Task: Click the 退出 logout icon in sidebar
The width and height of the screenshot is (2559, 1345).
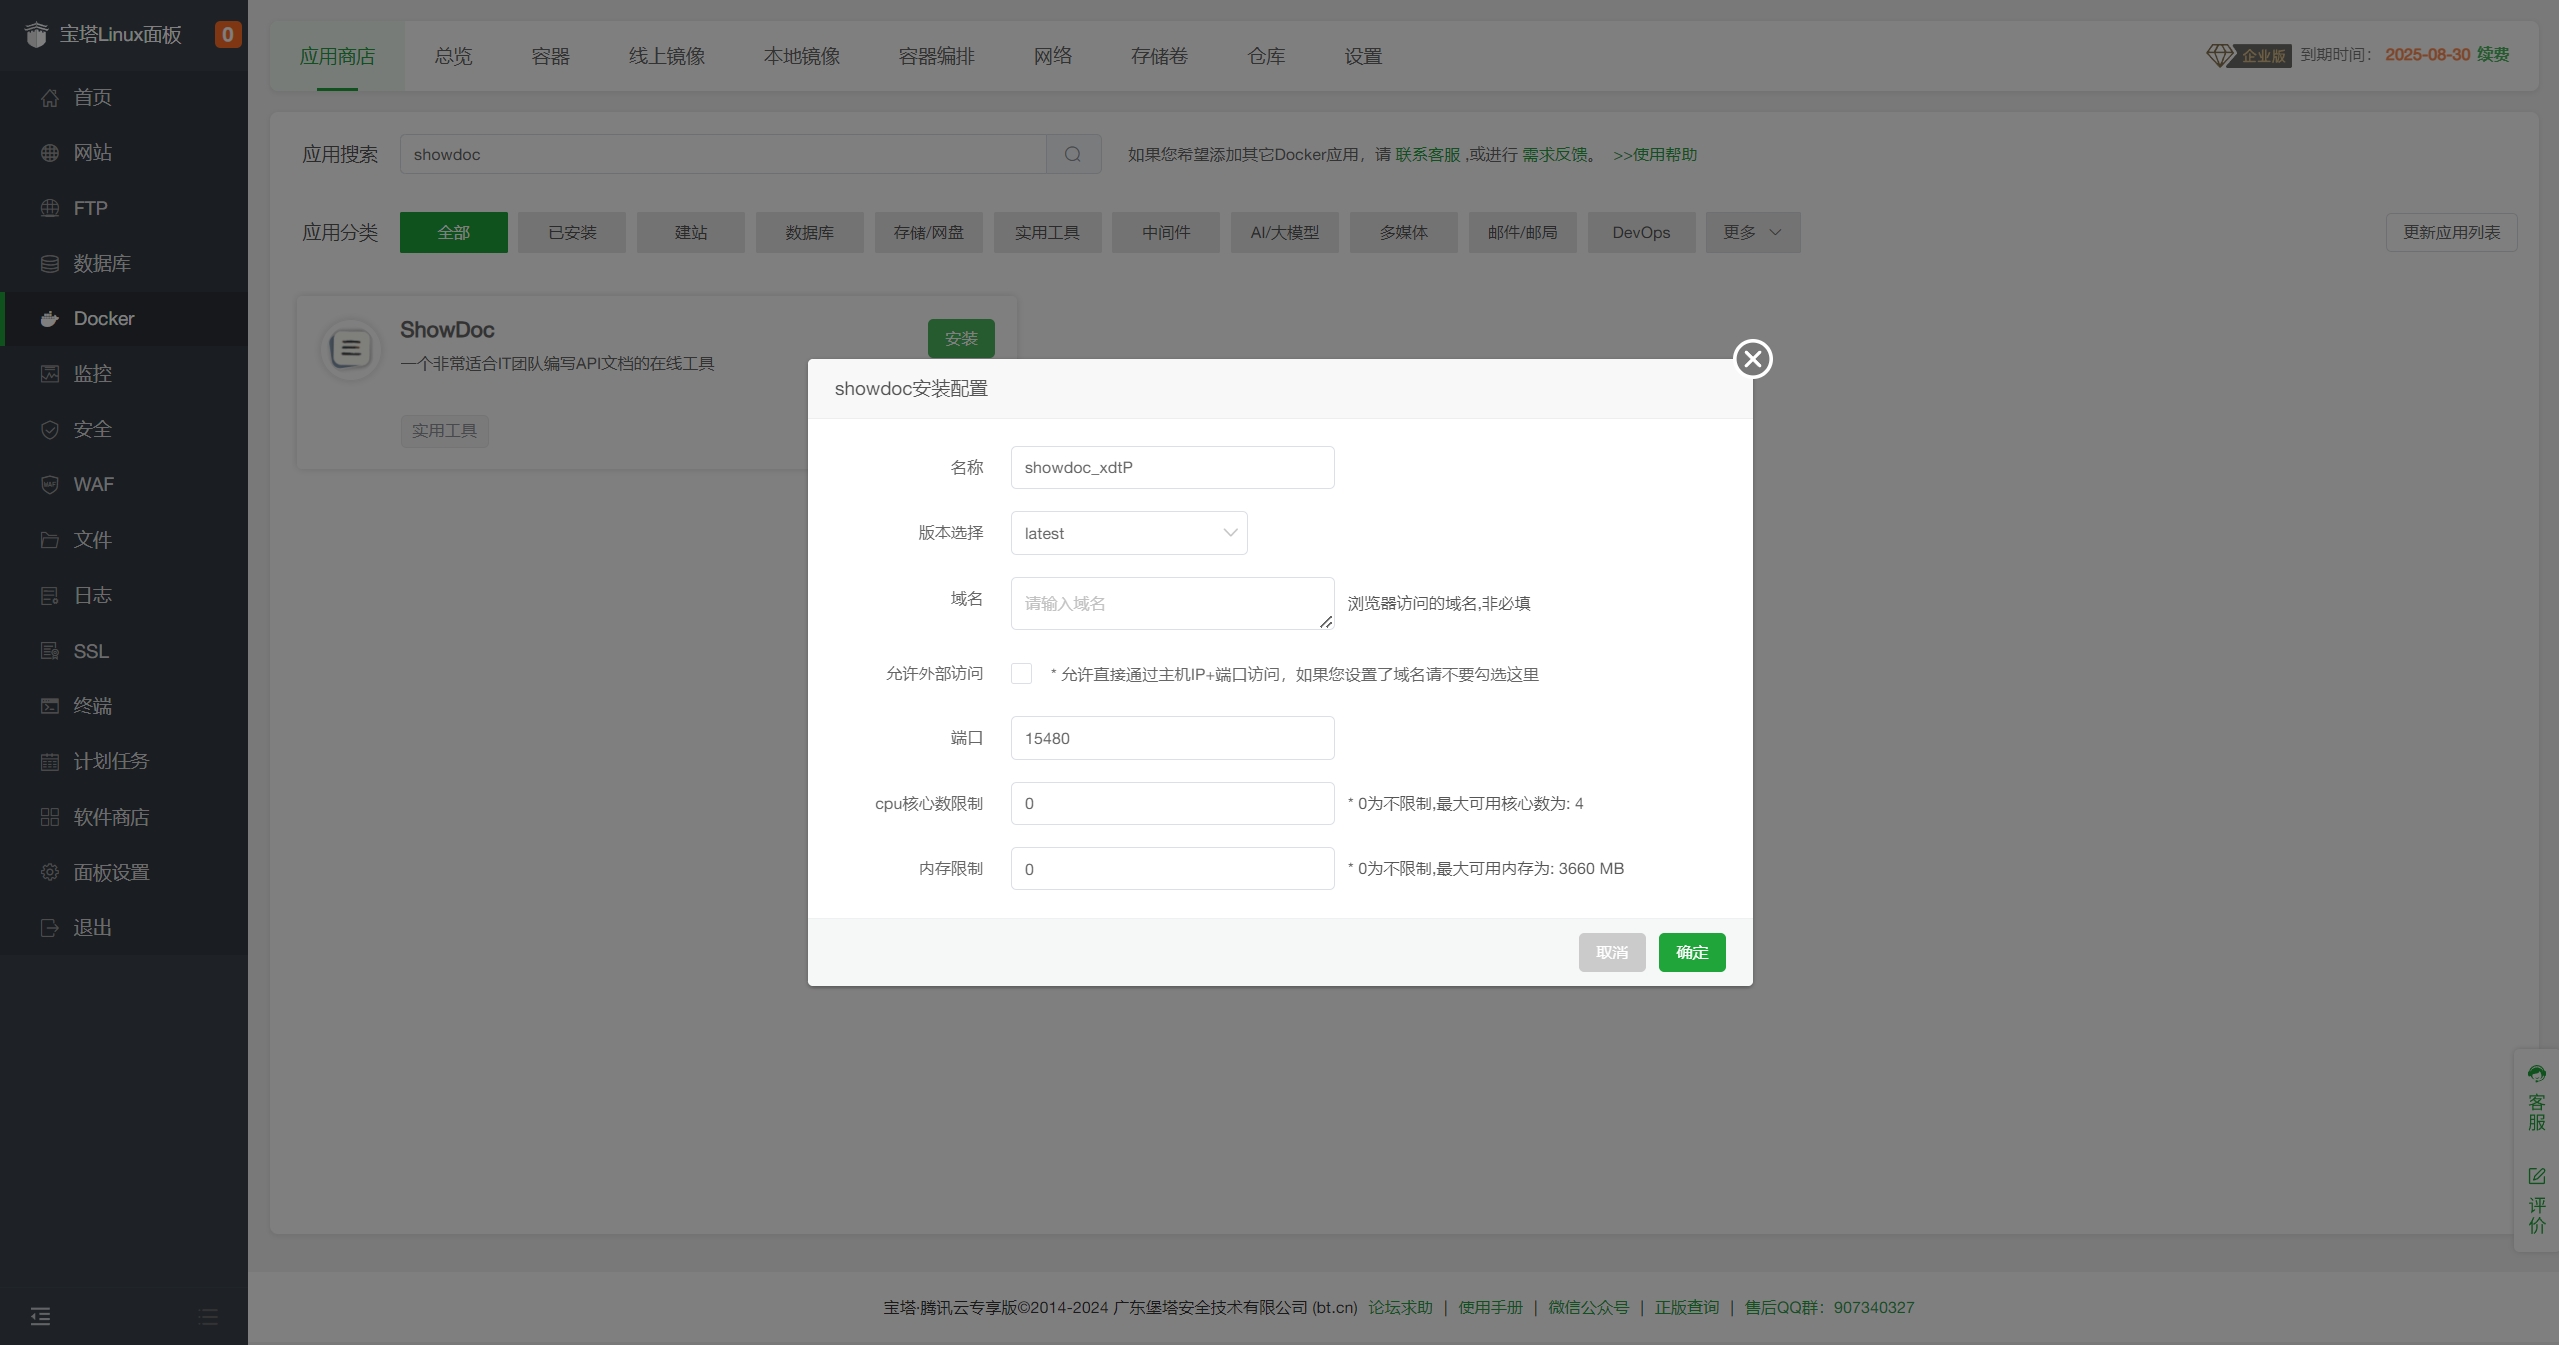Action: pyautogui.click(x=50, y=928)
